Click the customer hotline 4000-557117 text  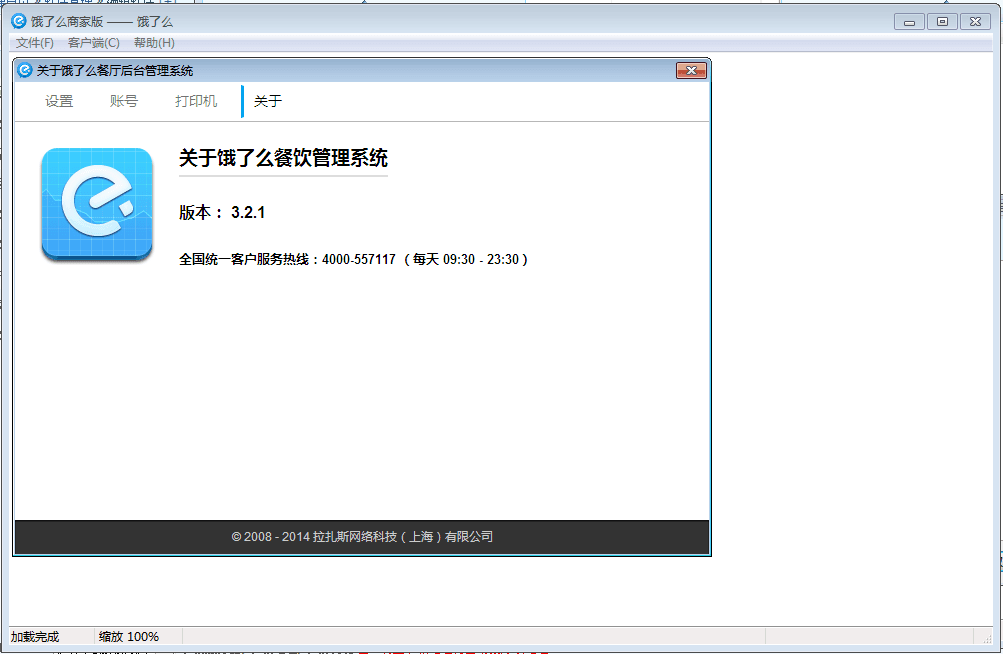pyautogui.click(x=359, y=259)
